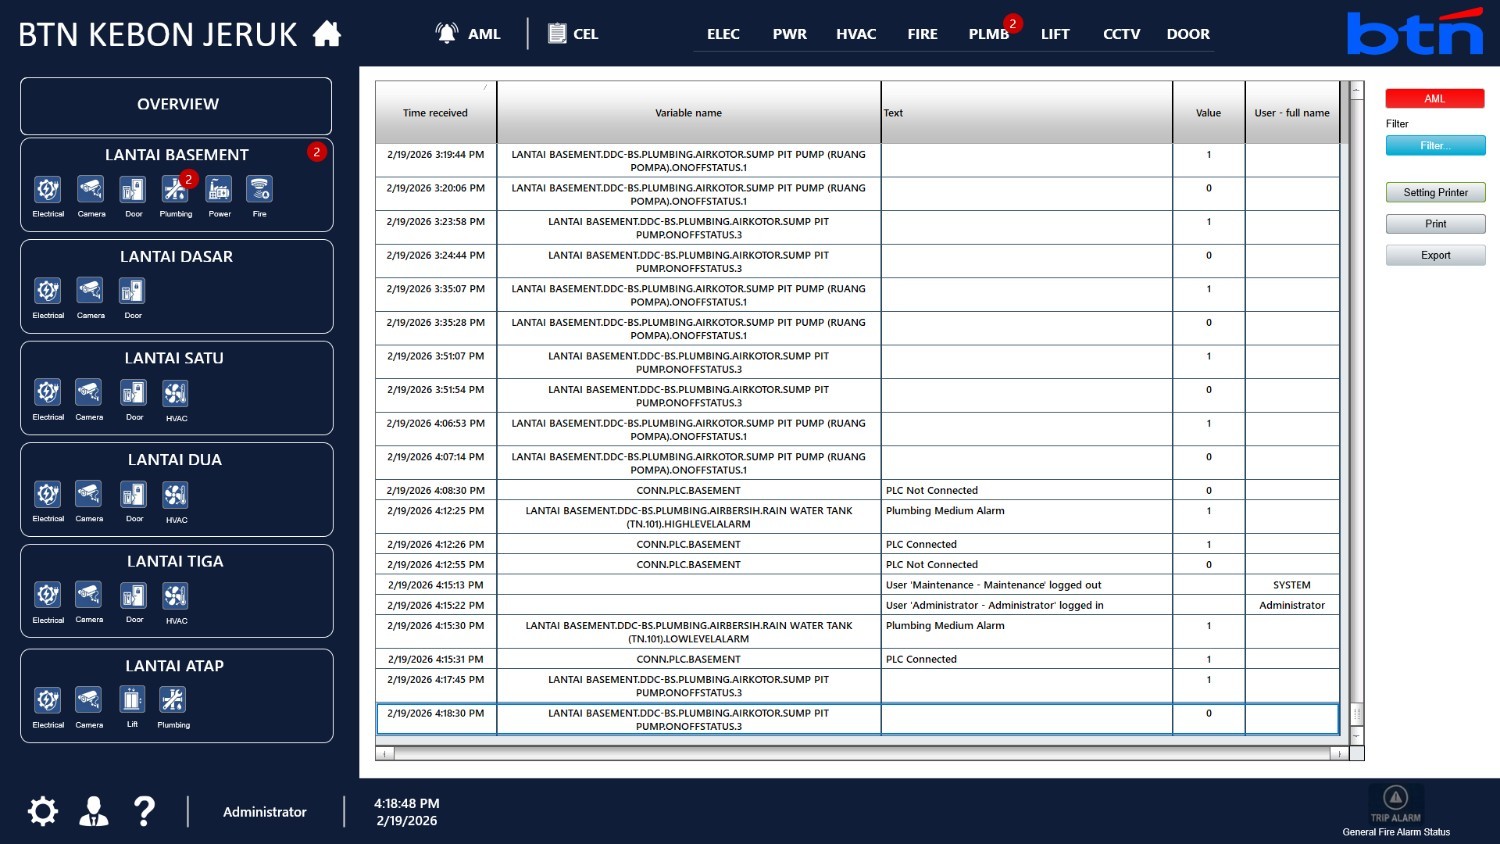The image size is (1500, 844).
Task: Open Lantai Basement Electrical icon
Action: coord(48,189)
